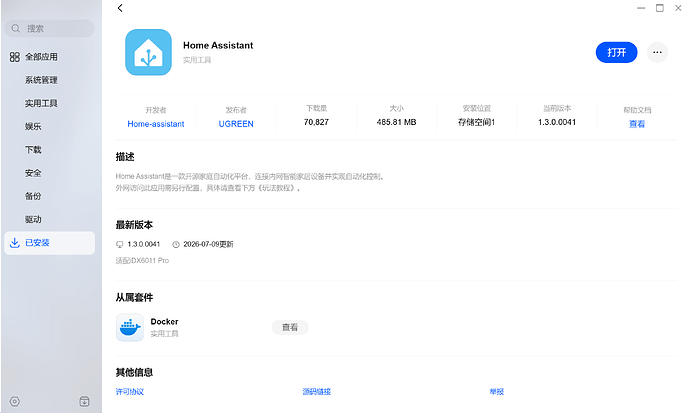
Task: Open publisher link UGREEN
Action: click(x=236, y=124)
